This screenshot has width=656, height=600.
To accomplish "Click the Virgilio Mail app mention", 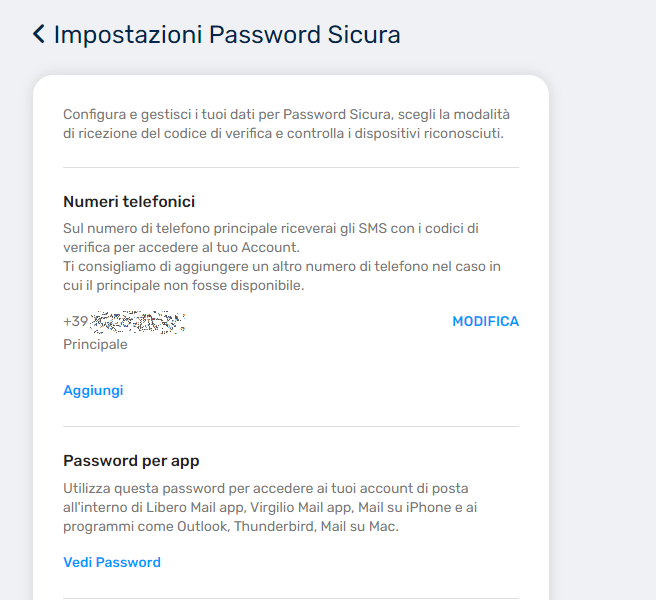I will coord(301,507).
